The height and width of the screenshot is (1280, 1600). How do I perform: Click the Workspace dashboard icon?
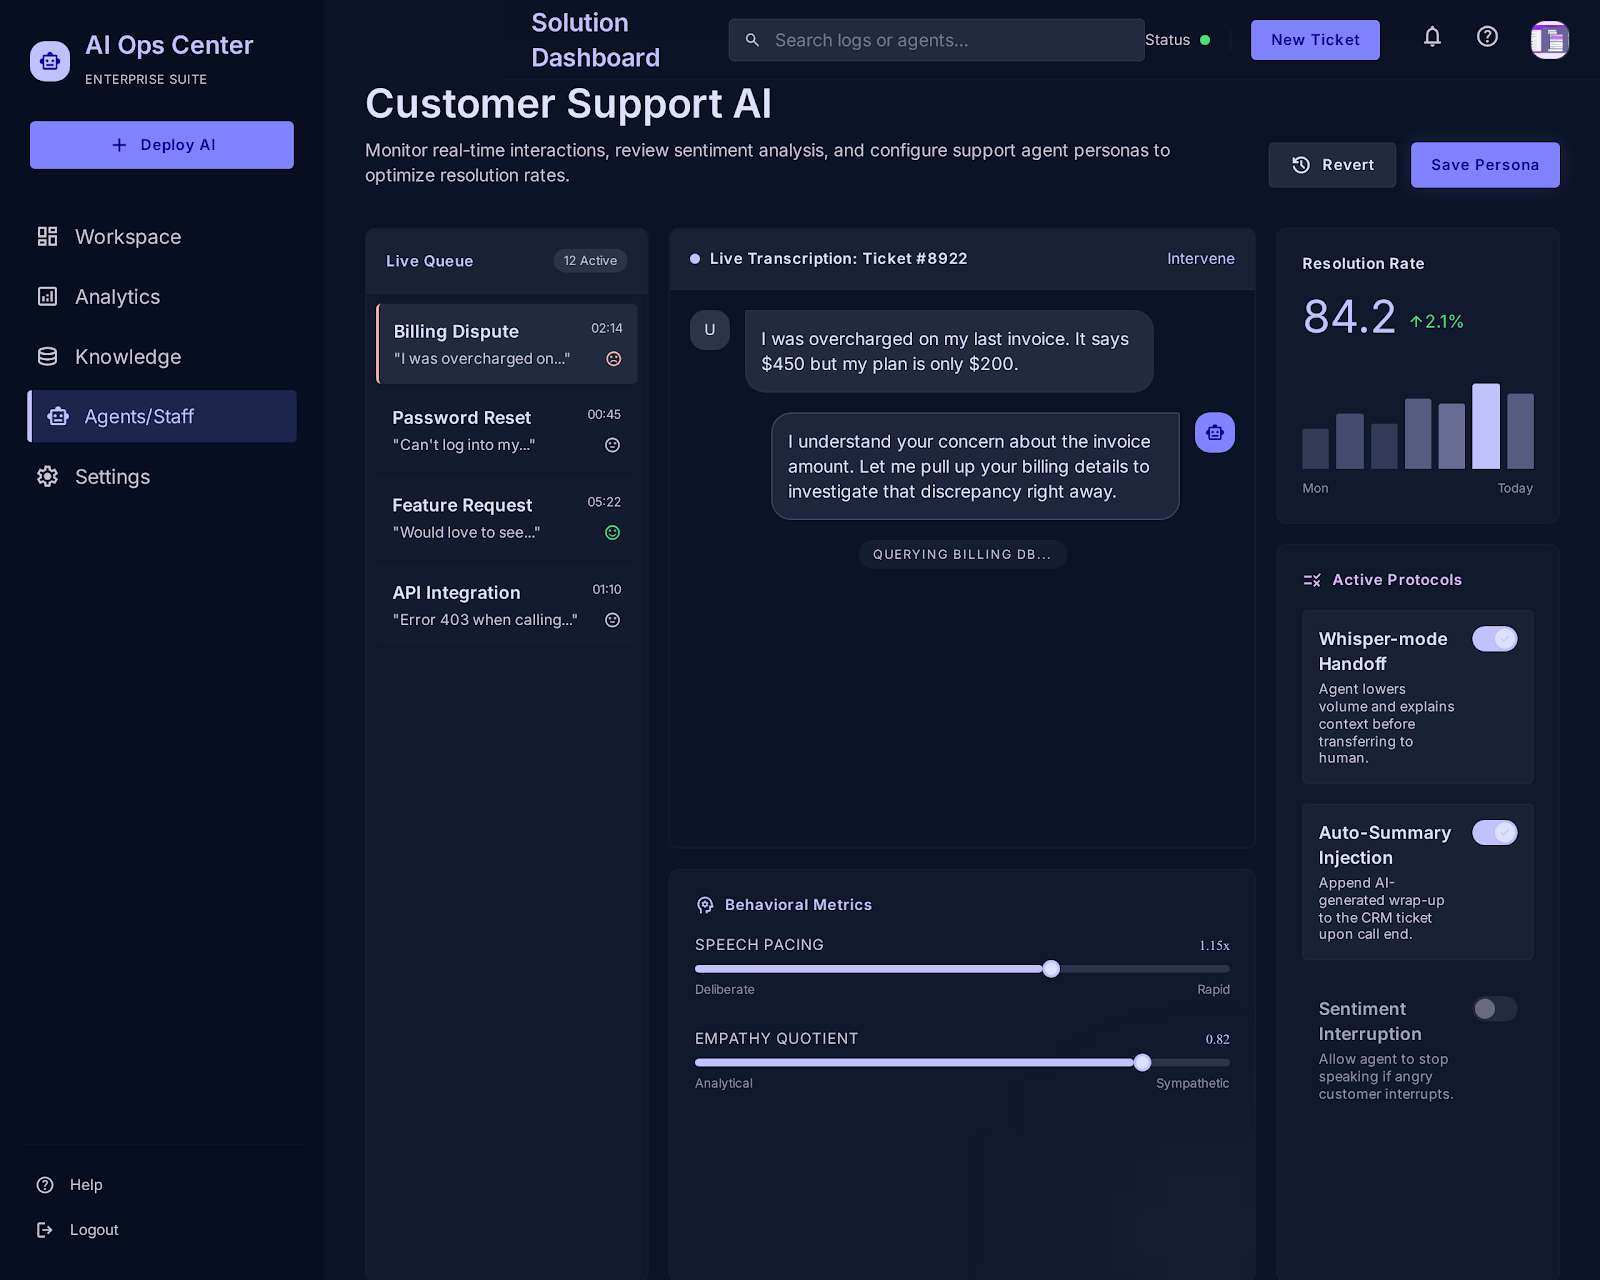pyautogui.click(x=47, y=236)
